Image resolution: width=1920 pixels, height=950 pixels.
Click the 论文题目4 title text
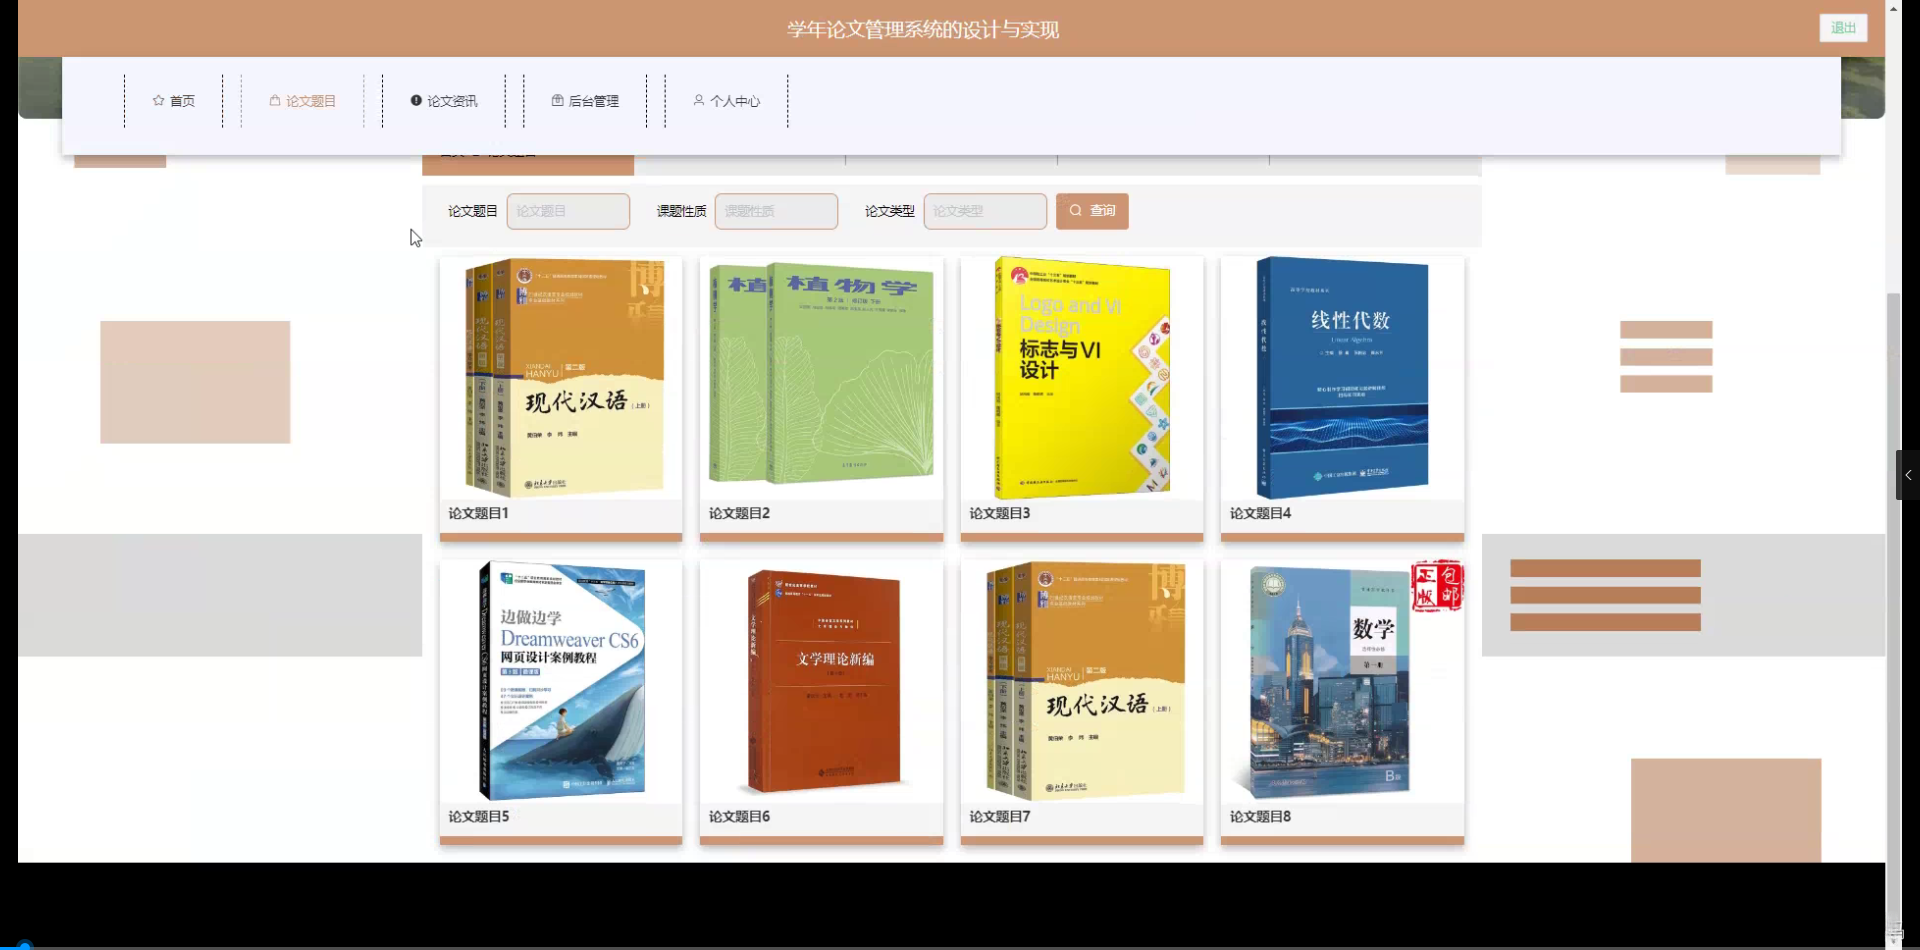1260,513
